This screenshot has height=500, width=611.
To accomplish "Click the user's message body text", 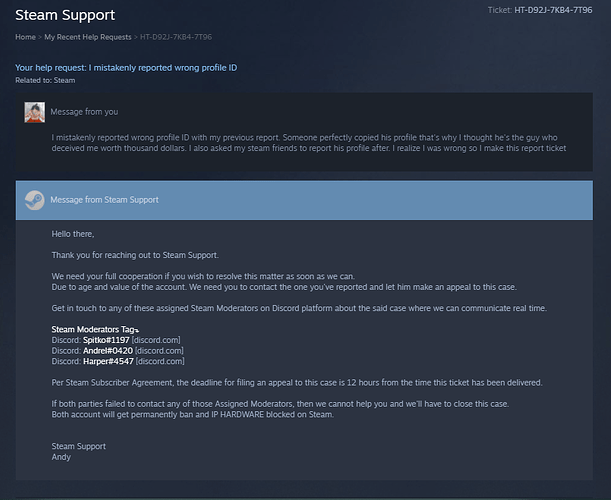I will point(309,143).
